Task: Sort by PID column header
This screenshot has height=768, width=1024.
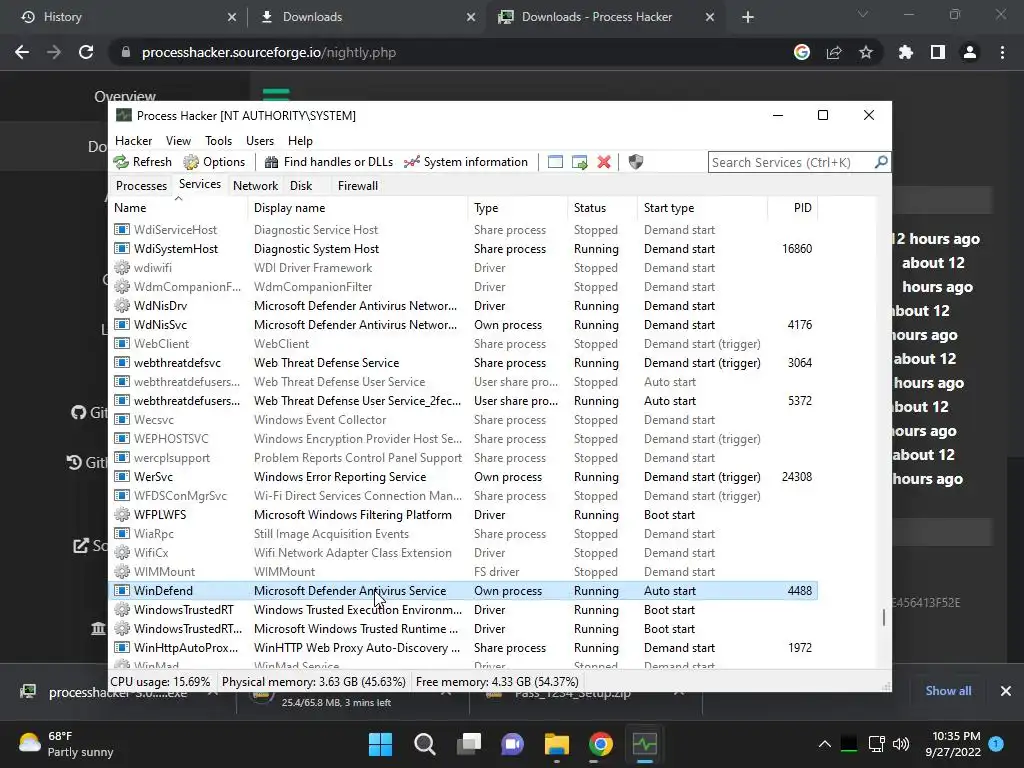Action: point(792,208)
